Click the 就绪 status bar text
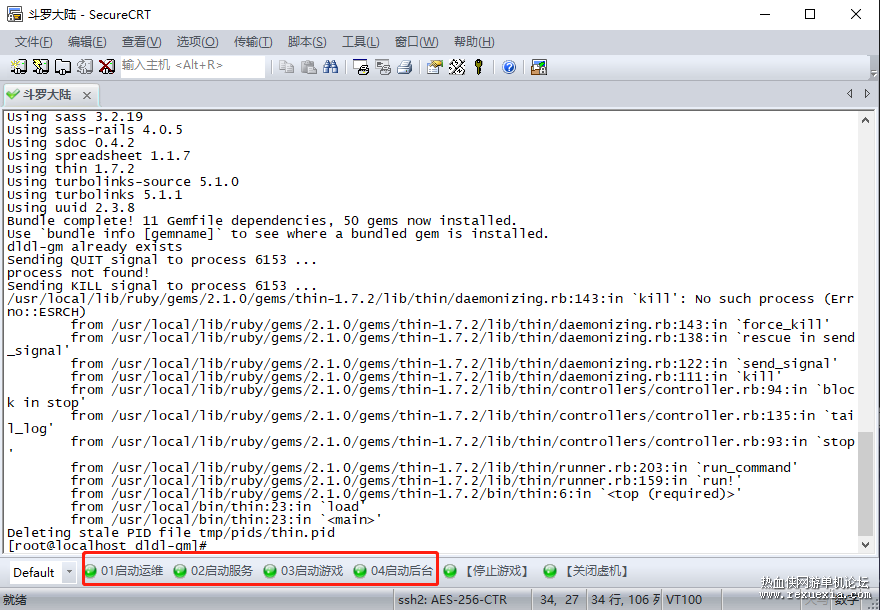This screenshot has height=610, width=880. pos(15,600)
